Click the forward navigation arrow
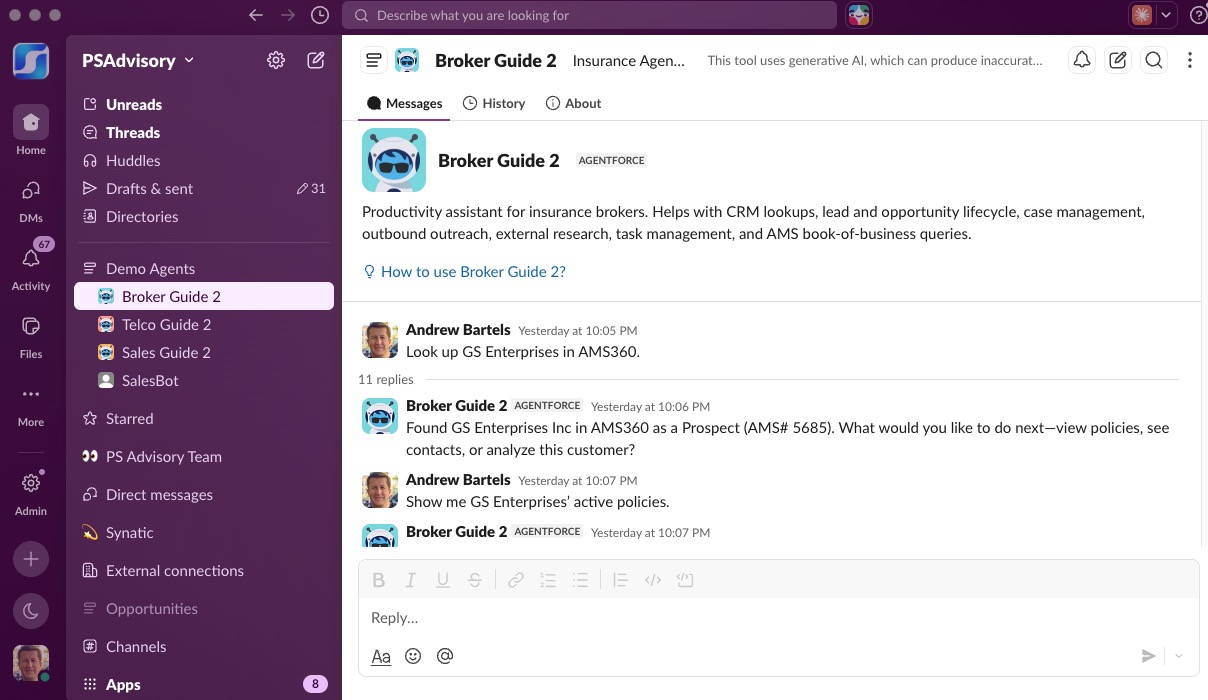 pyautogui.click(x=288, y=15)
